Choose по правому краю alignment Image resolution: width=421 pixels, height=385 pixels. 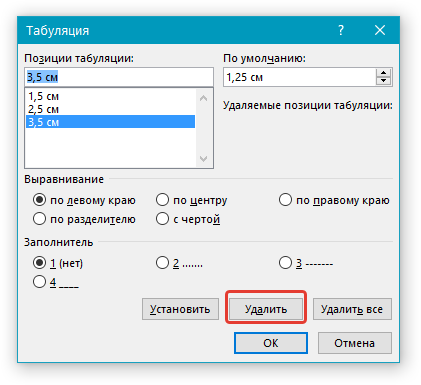tap(334, 200)
